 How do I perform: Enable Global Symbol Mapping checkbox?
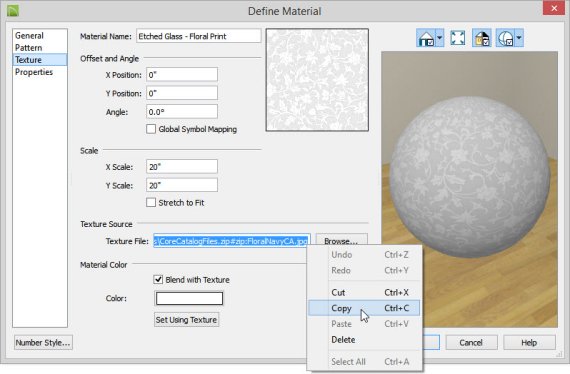click(x=151, y=129)
